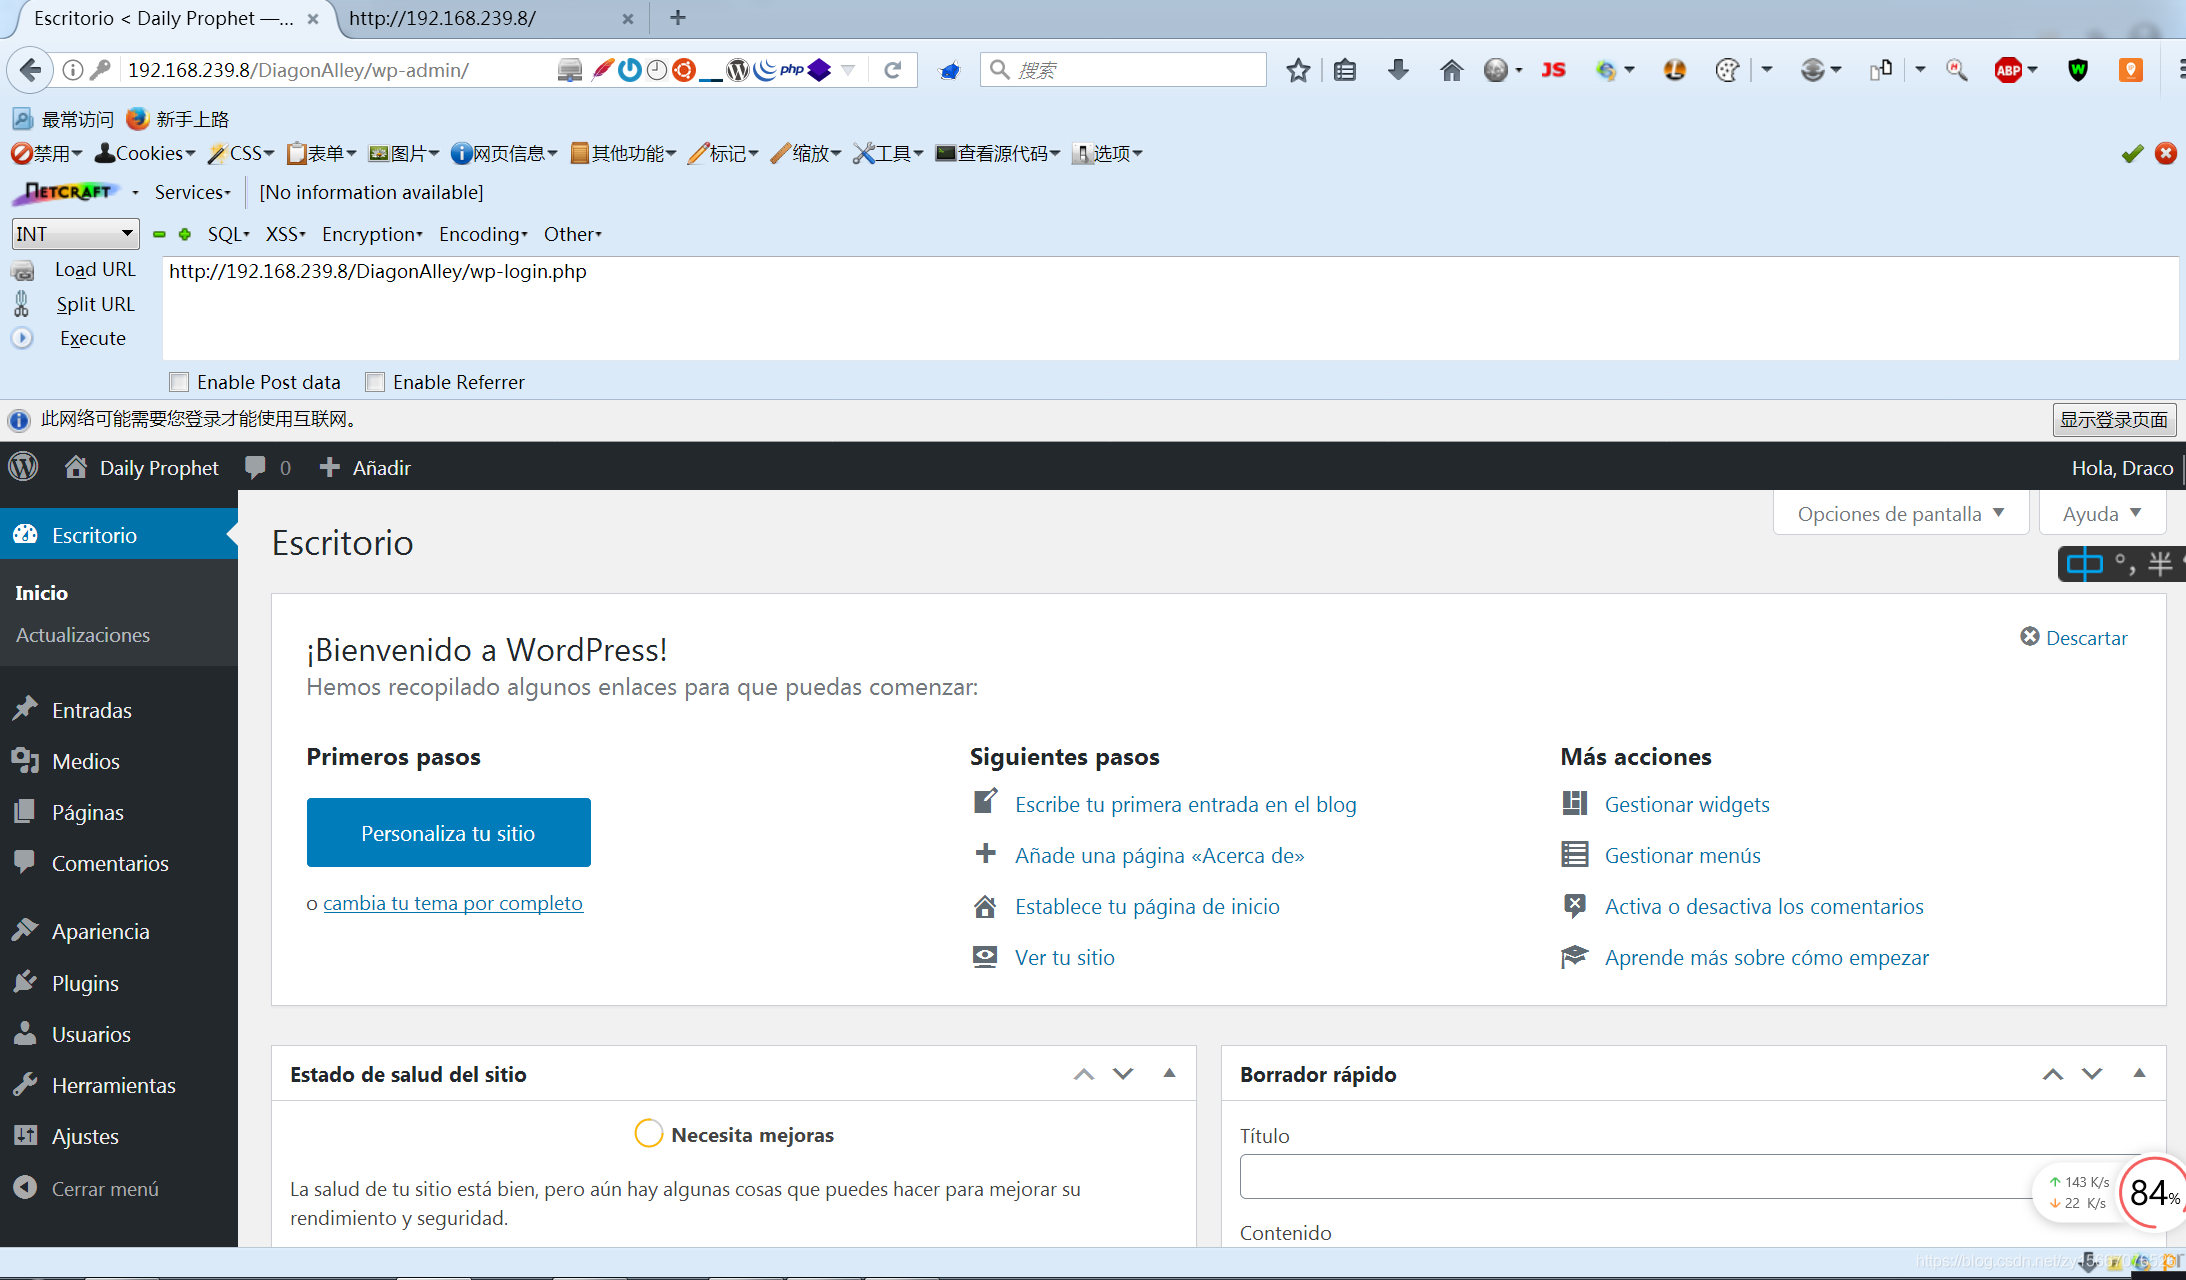Viewport: 2186px width, 1280px height.
Task: Click the magnifier icon with the red H
Action: (x=1956, y=70)
